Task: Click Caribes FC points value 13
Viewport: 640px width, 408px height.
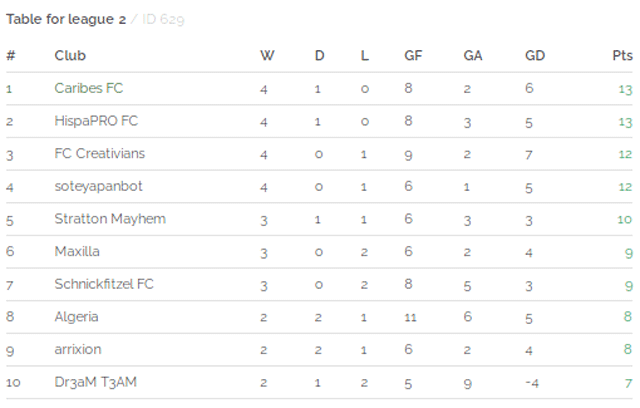Action: [x=625, y=89]
